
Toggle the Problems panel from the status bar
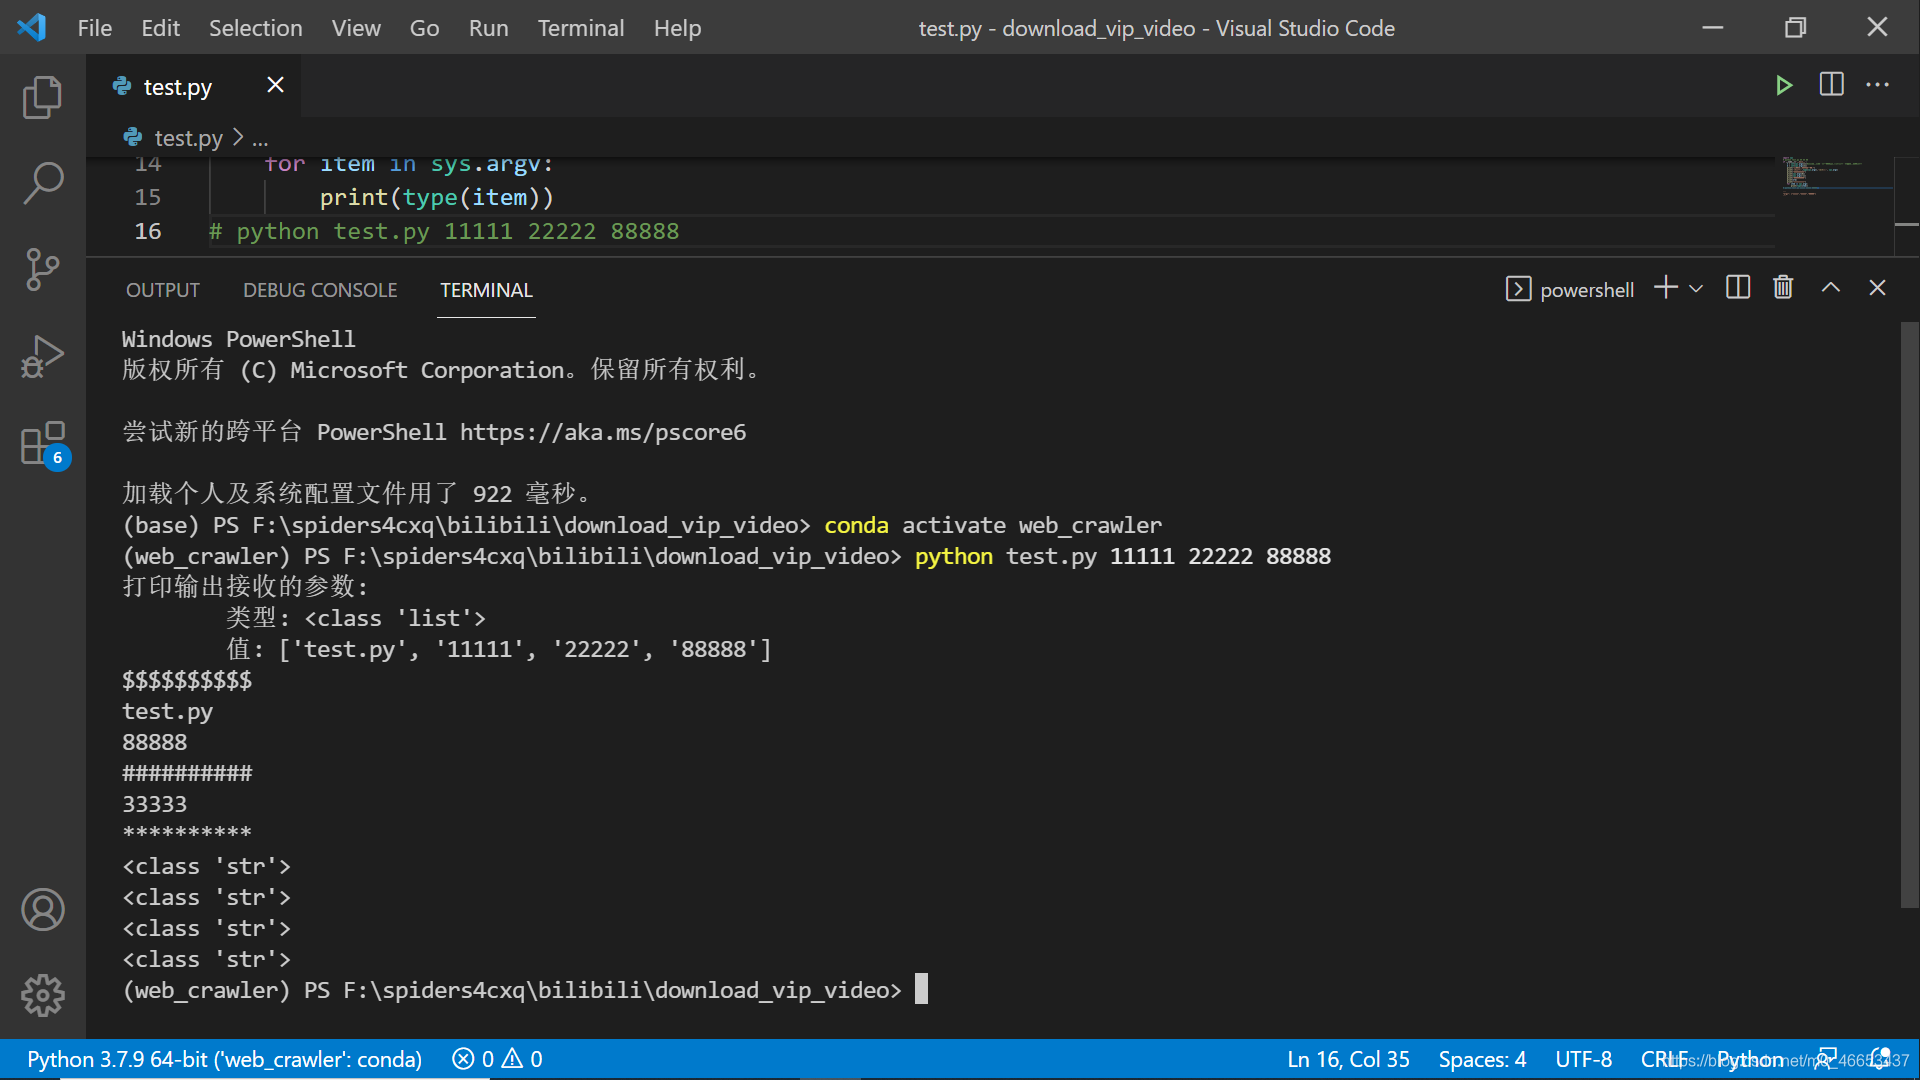point(497,1059)
